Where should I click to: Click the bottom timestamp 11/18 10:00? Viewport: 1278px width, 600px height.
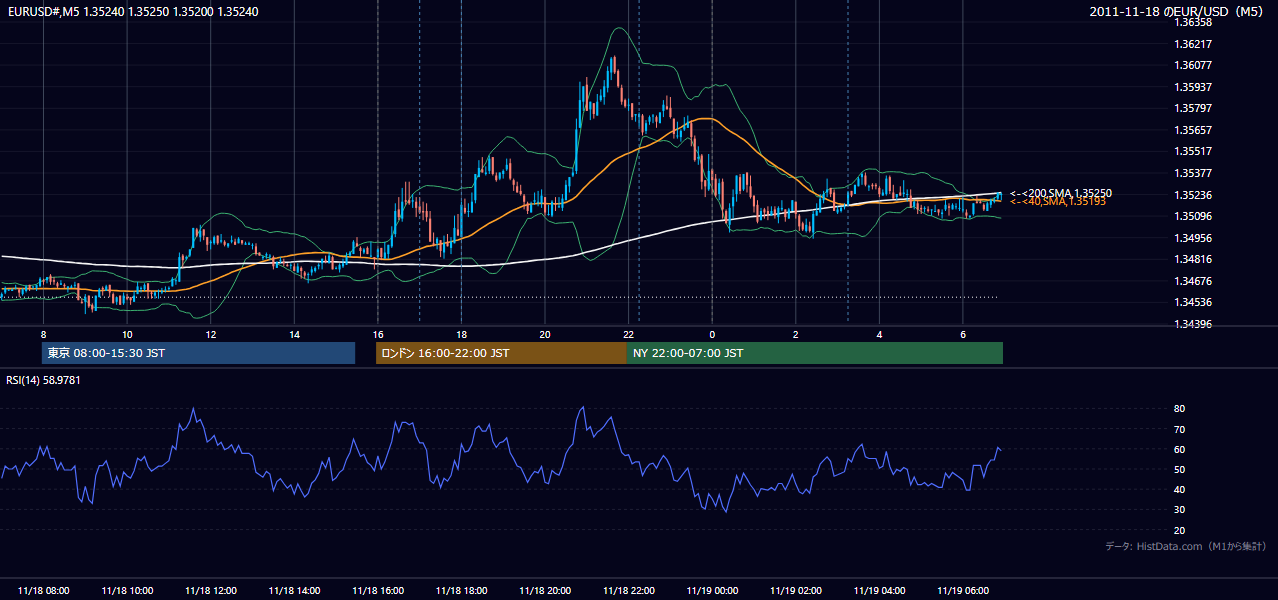[127, 591]
